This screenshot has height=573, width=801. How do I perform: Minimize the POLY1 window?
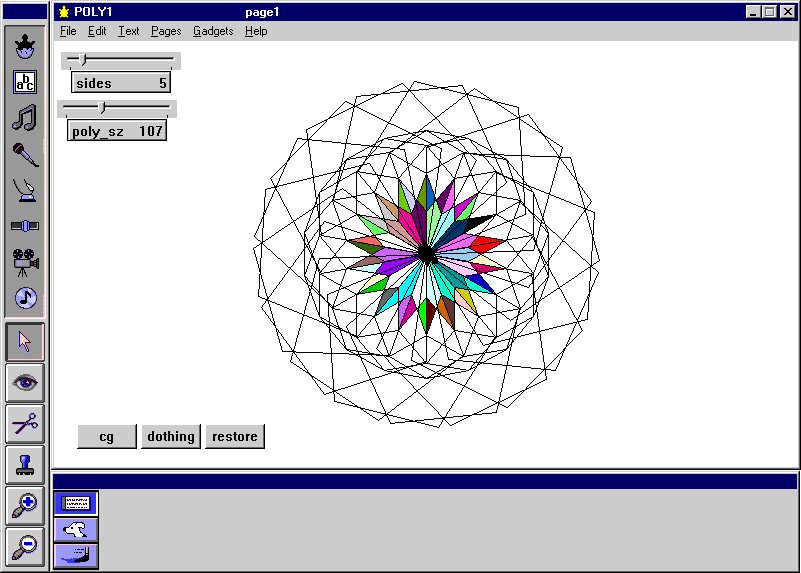pyautogui.click(x=753, y=12)
